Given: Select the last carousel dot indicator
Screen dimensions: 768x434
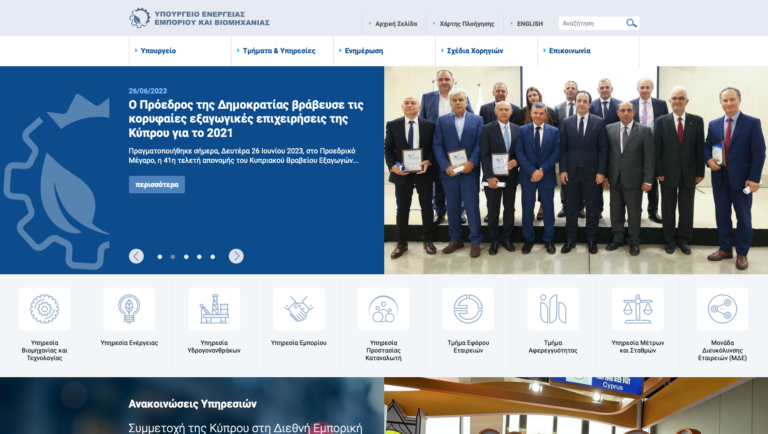Looking at the screenshot, I should pyautogui.click(x=213, y=257).
